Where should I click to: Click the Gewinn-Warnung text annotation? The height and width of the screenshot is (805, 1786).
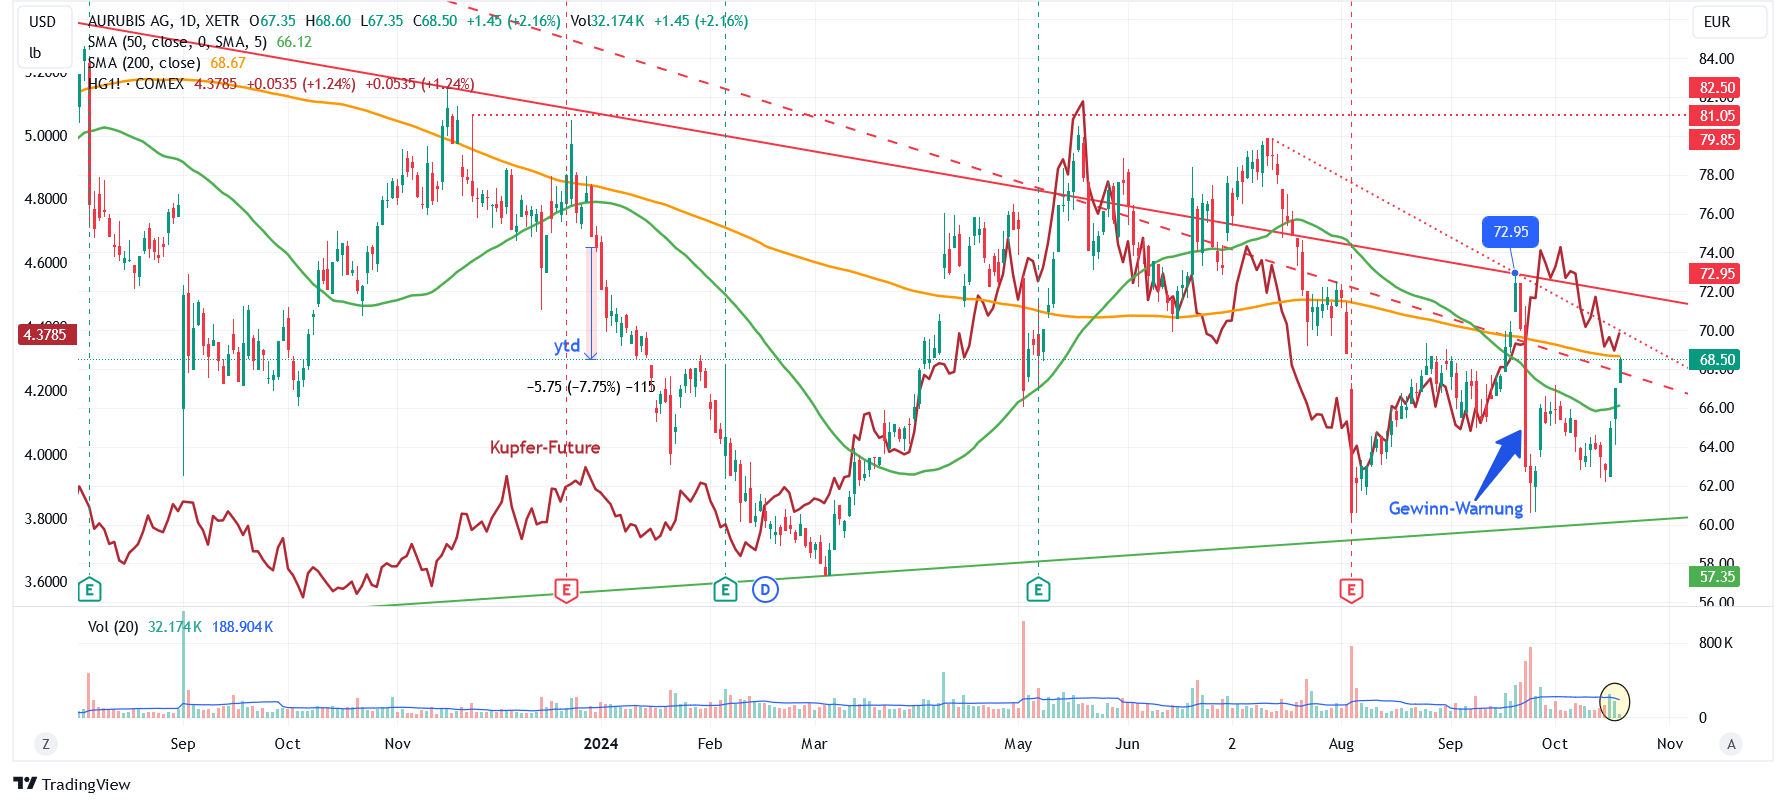click(x=1455, y=509)
